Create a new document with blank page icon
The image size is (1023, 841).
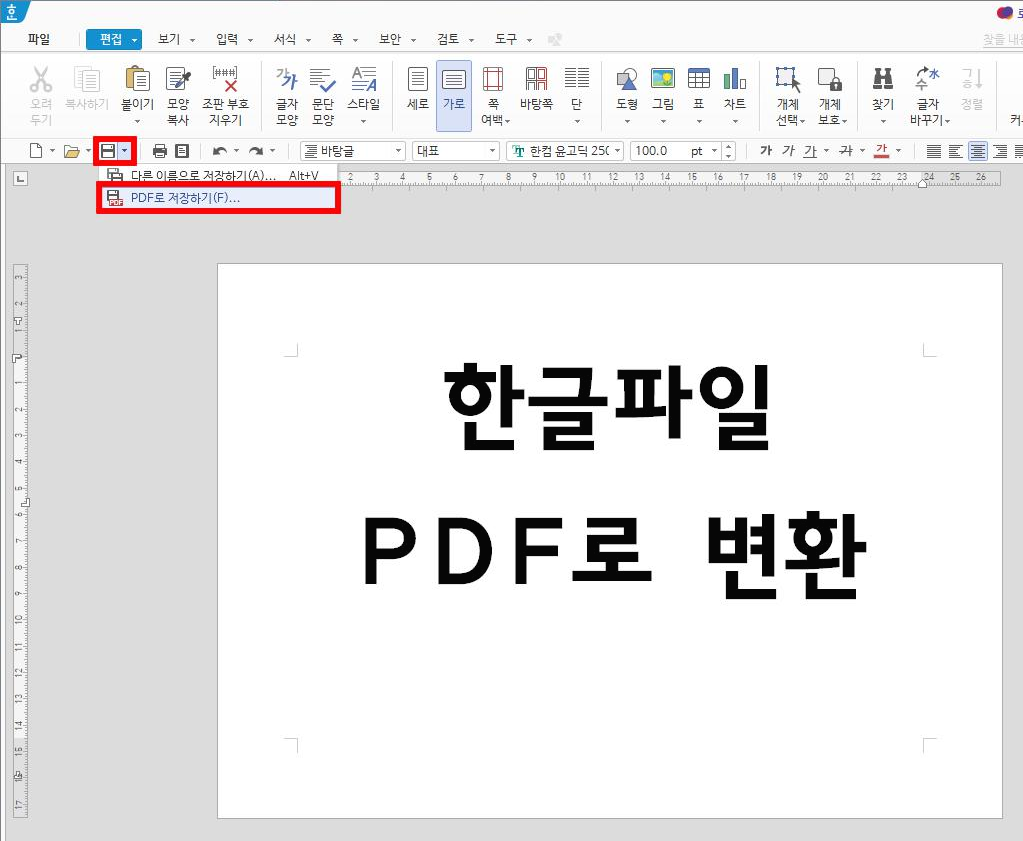36,151
